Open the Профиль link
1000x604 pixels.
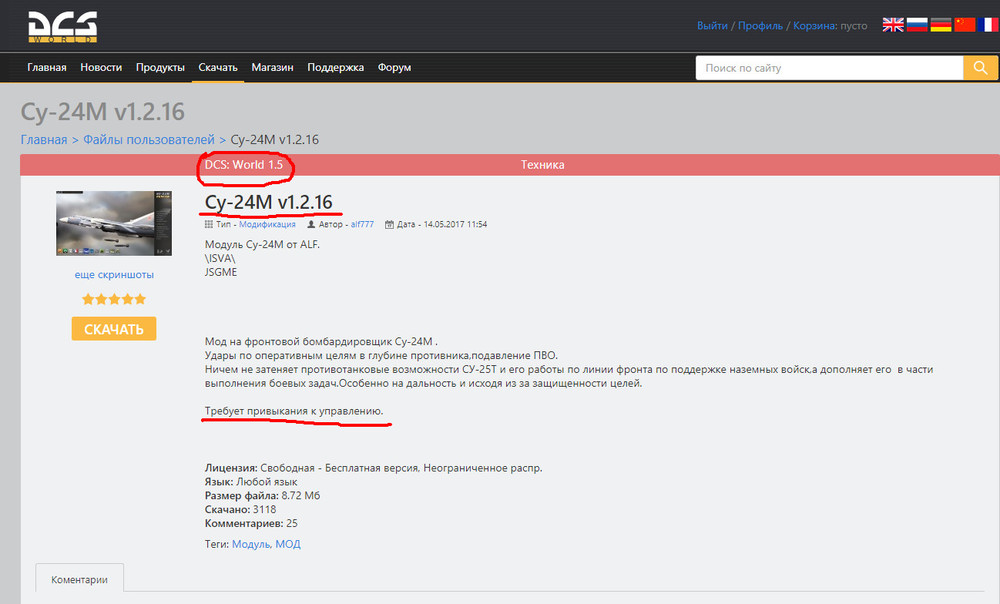pyautogui.click(x=760, y=26)
